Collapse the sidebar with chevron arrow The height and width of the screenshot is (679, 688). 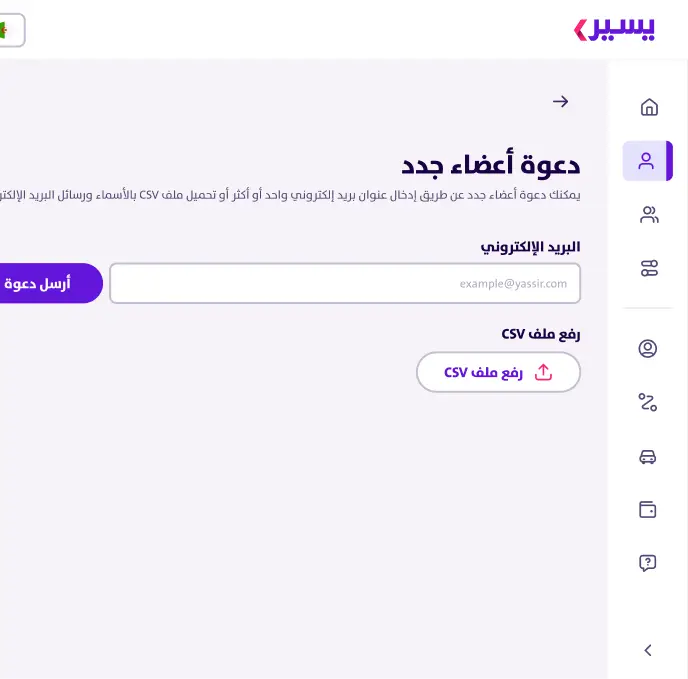(x=648, y=650)
